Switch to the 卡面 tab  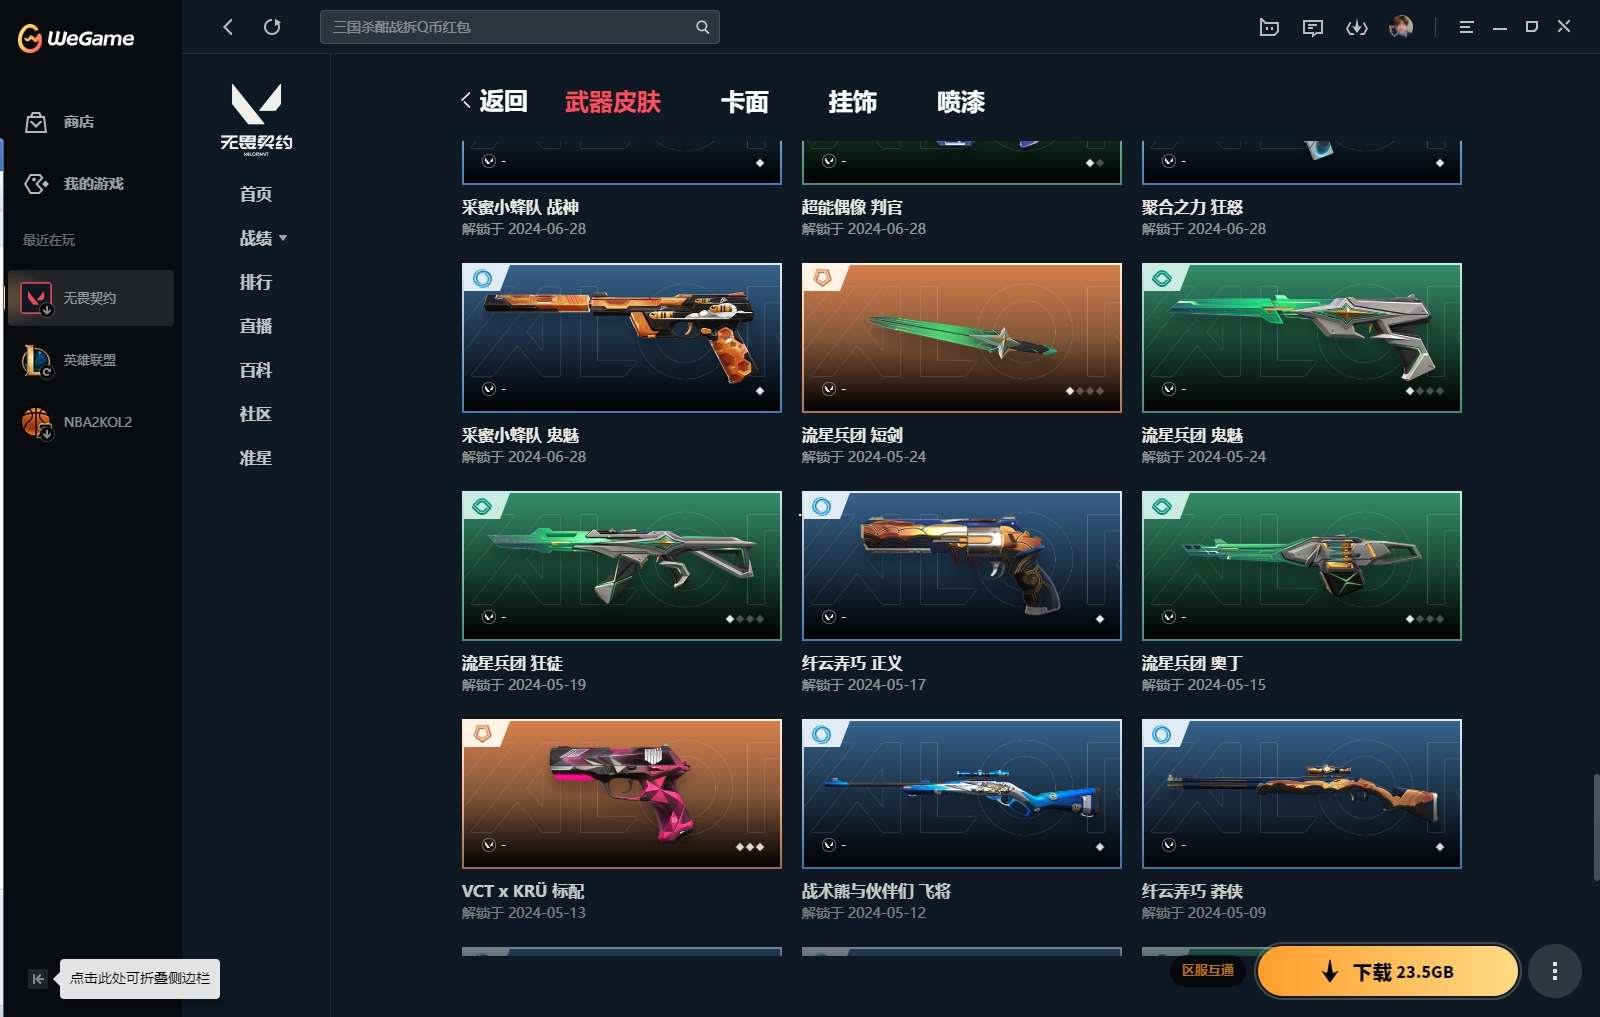coord(745,102)
